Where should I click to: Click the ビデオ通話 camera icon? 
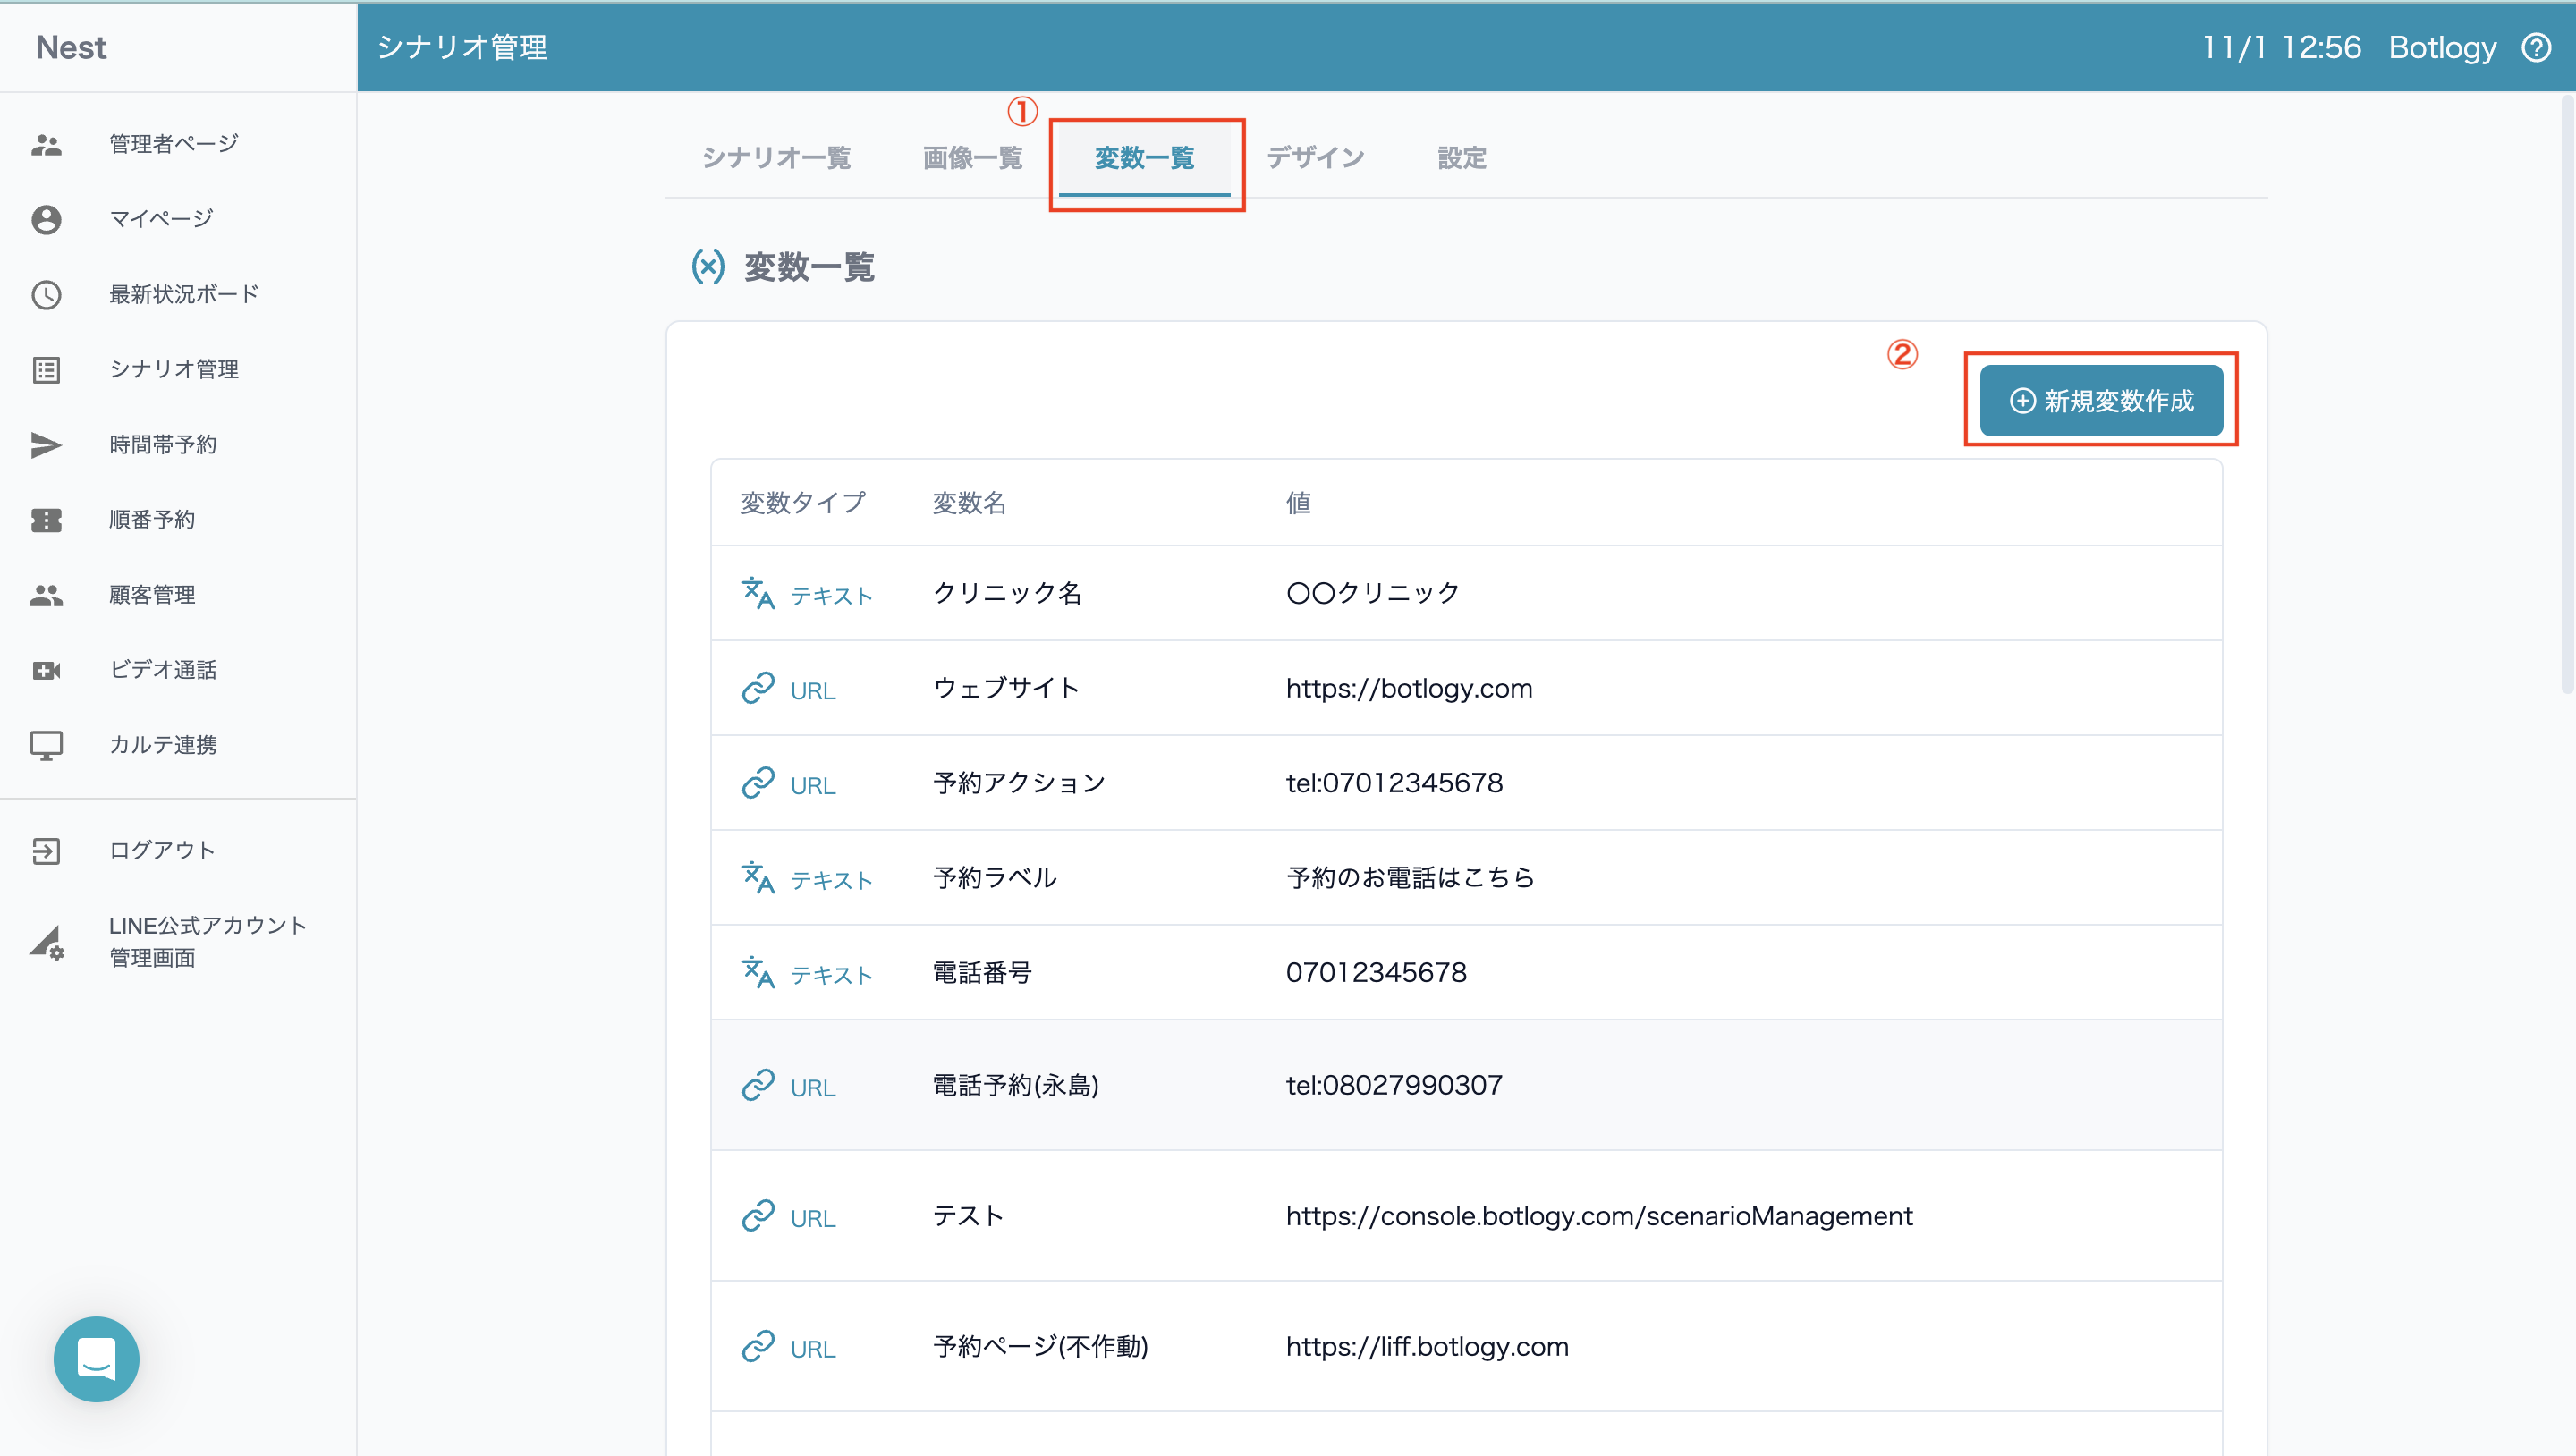(x=46, y=670)
